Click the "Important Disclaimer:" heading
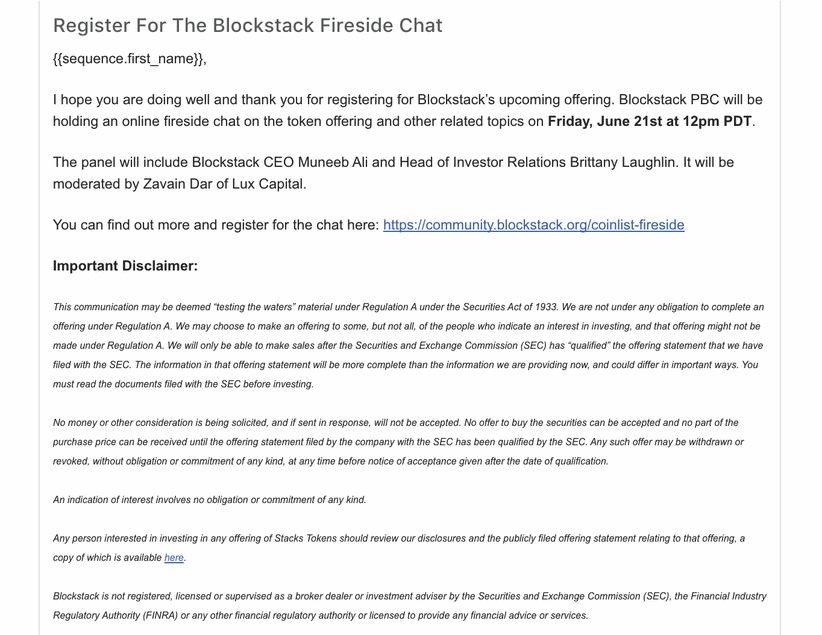 coord(125,266)
